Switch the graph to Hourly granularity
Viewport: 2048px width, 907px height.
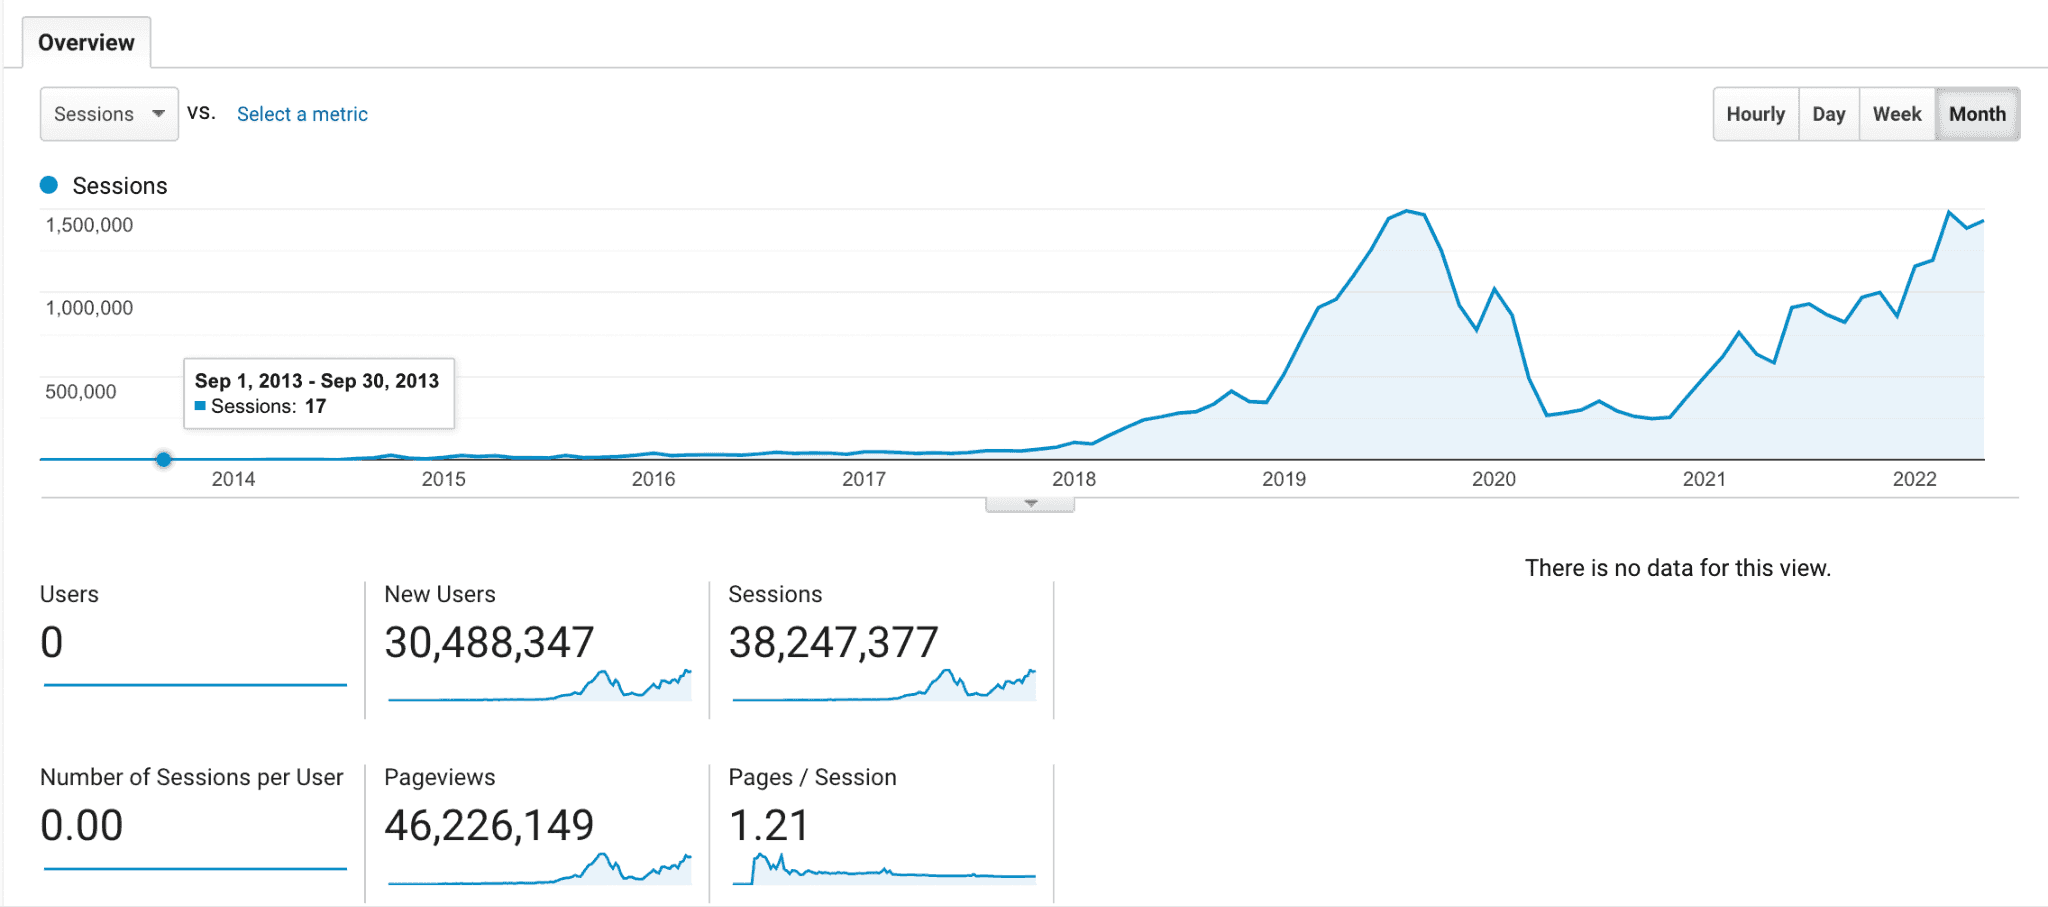pos(1754,113)
